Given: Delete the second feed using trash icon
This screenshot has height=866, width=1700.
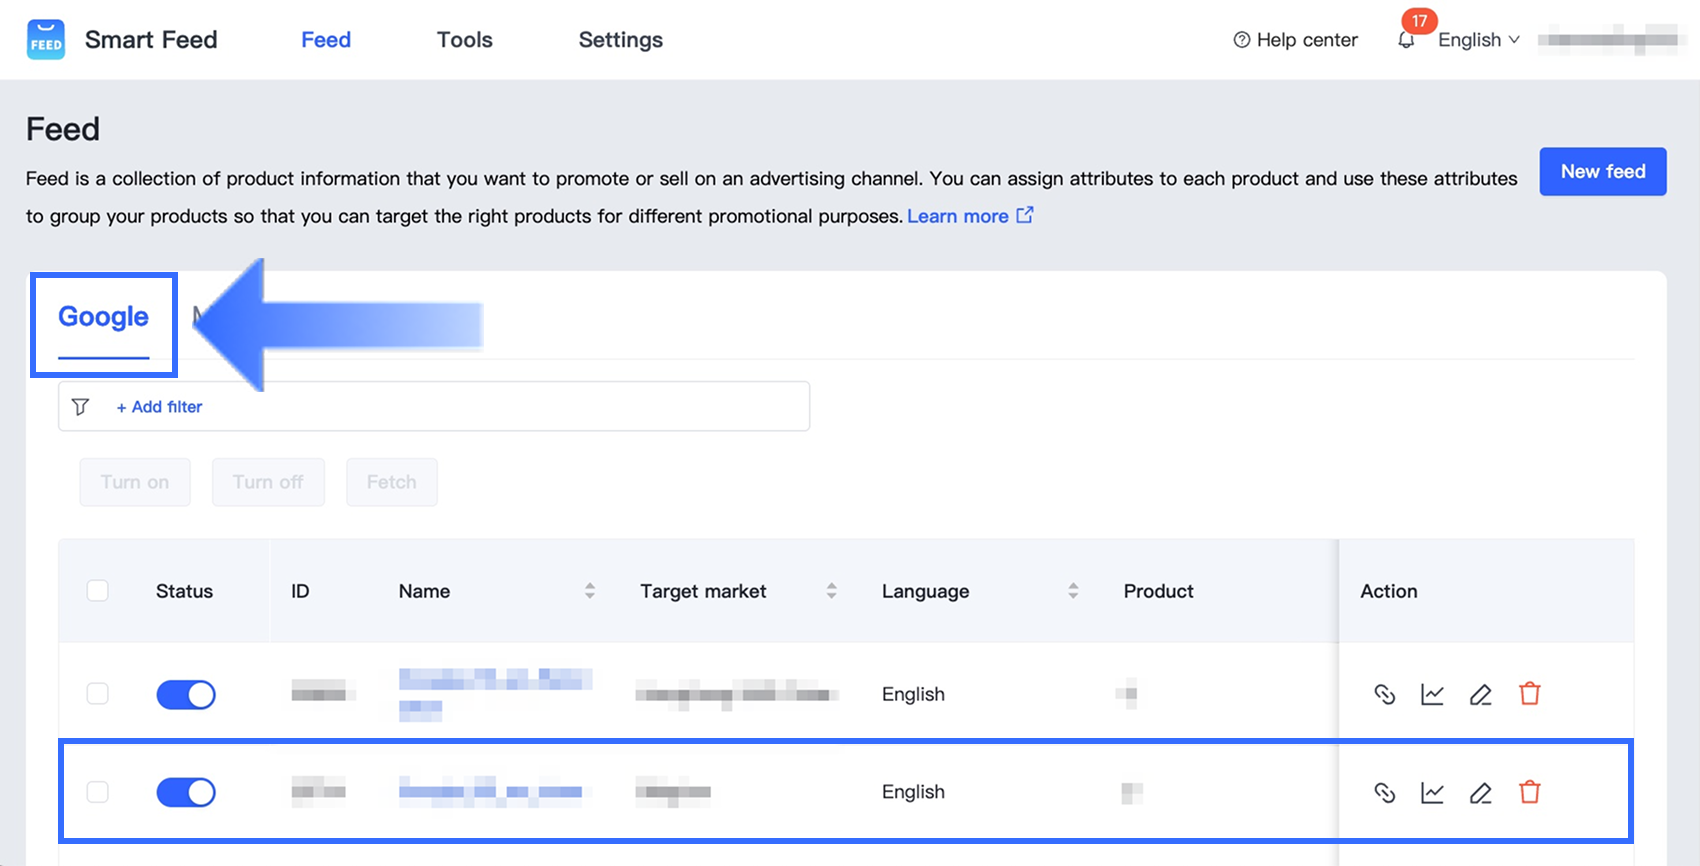Looking at the screenshot, I should click(x=1529, y=793).
